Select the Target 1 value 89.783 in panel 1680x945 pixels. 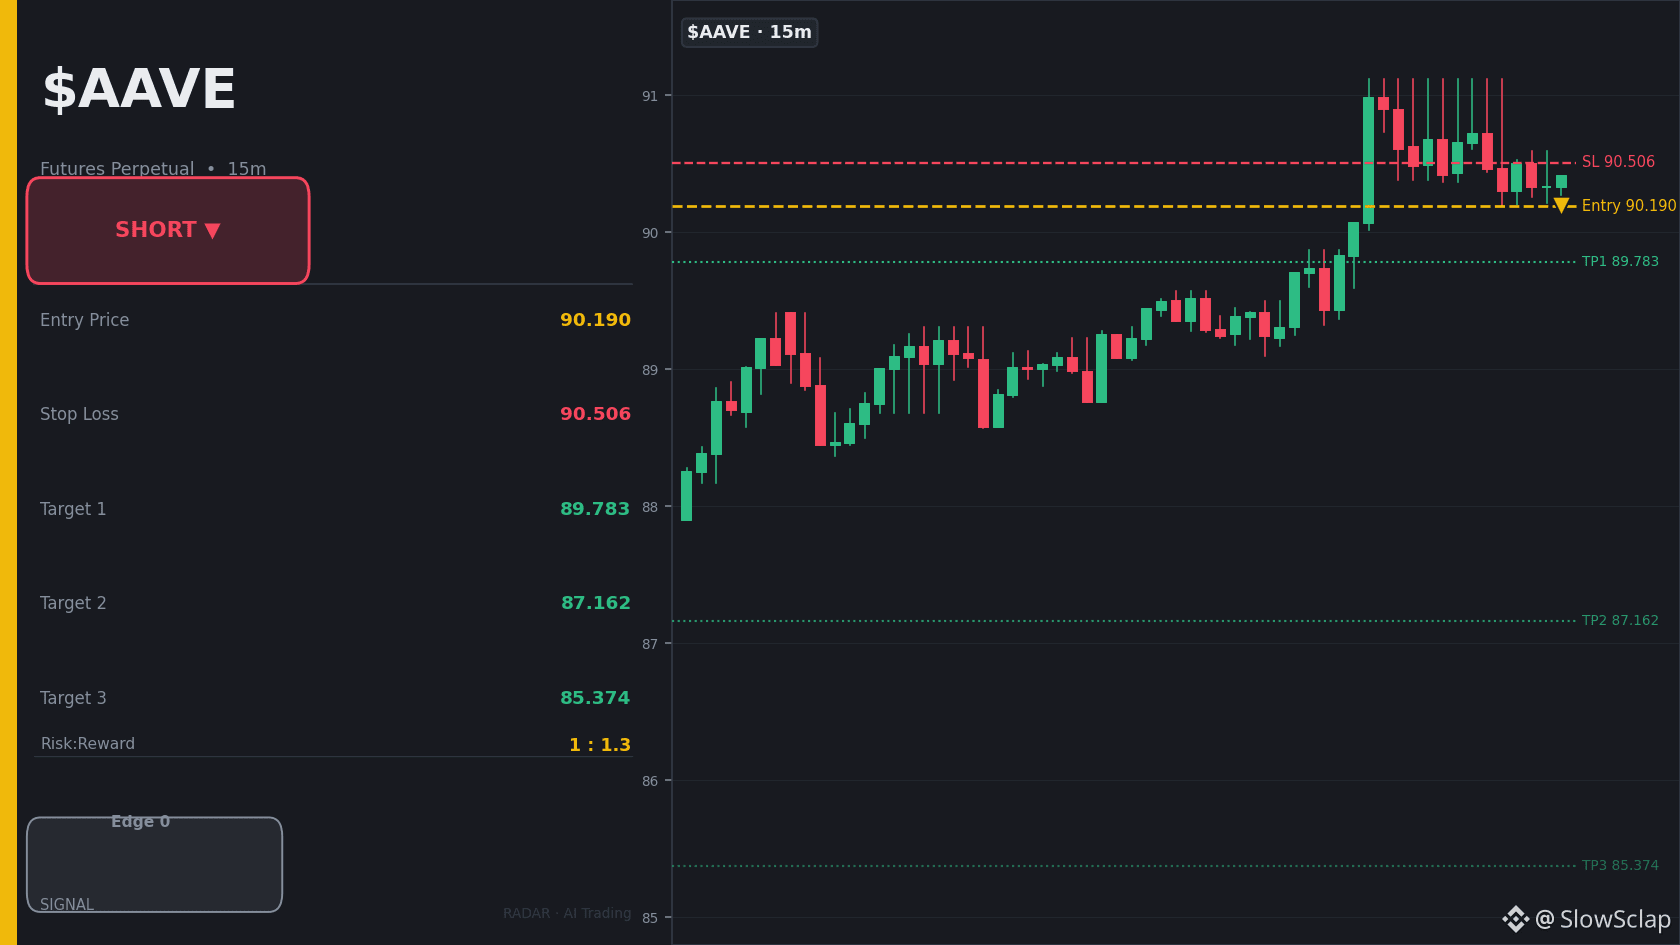pos(595,509)
